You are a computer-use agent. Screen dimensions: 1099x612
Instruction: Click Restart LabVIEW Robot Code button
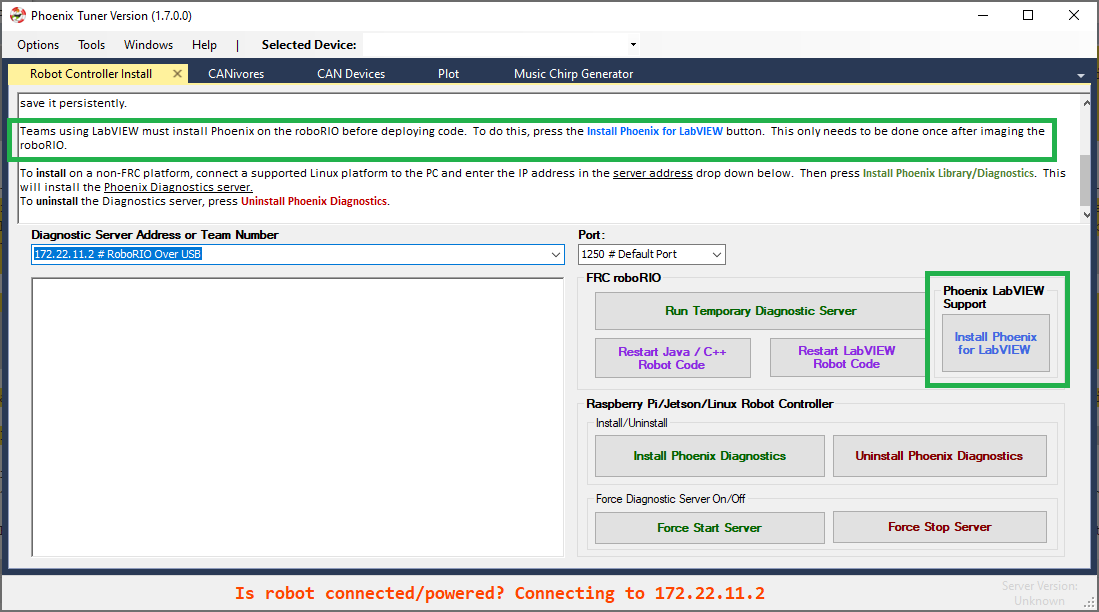pyautogui.click(x=847, y=358)
